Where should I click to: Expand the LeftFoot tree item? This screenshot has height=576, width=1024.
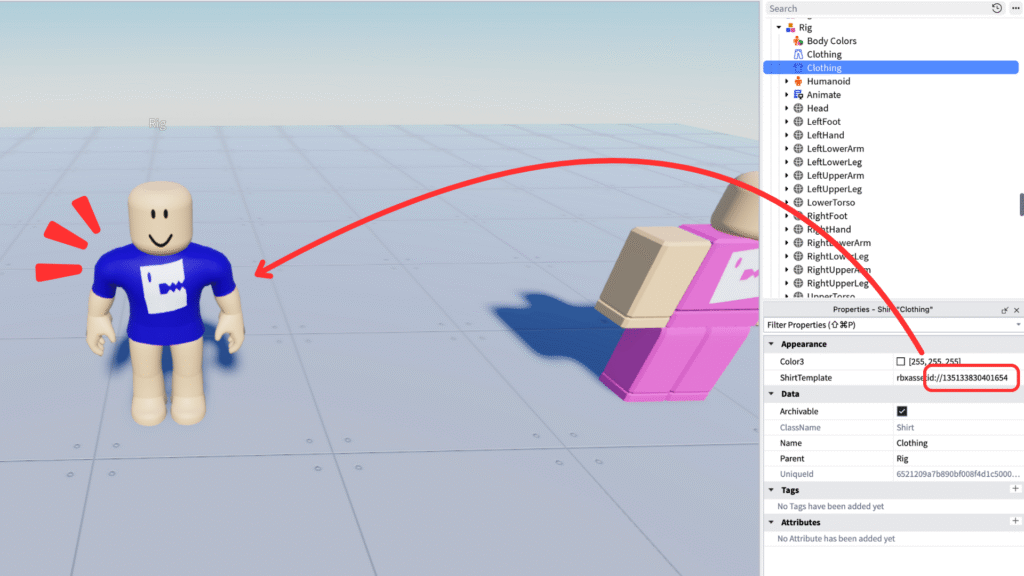click(787, 122)
